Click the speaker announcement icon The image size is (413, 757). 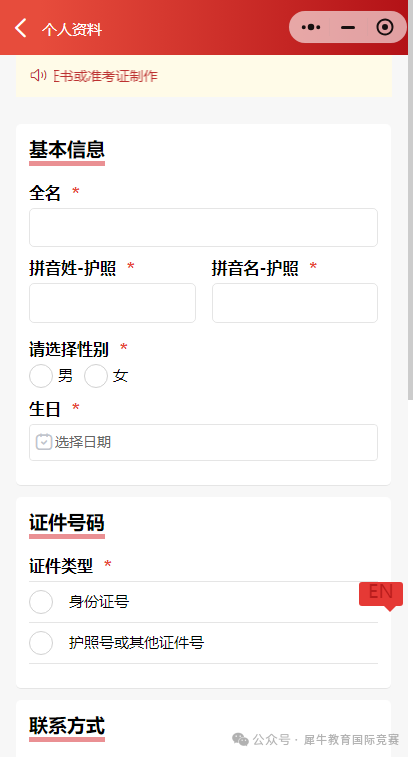[38, 75]
